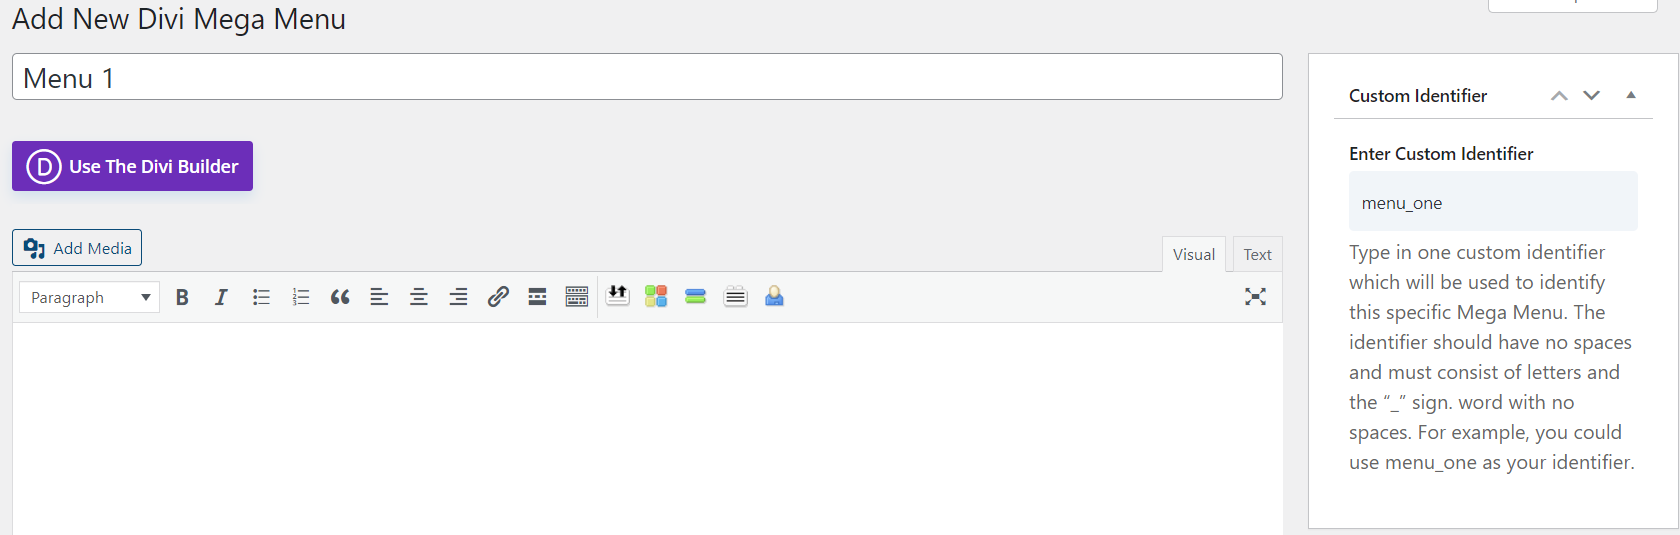
Task: Apply italic formatting
Action: [221, 297]
